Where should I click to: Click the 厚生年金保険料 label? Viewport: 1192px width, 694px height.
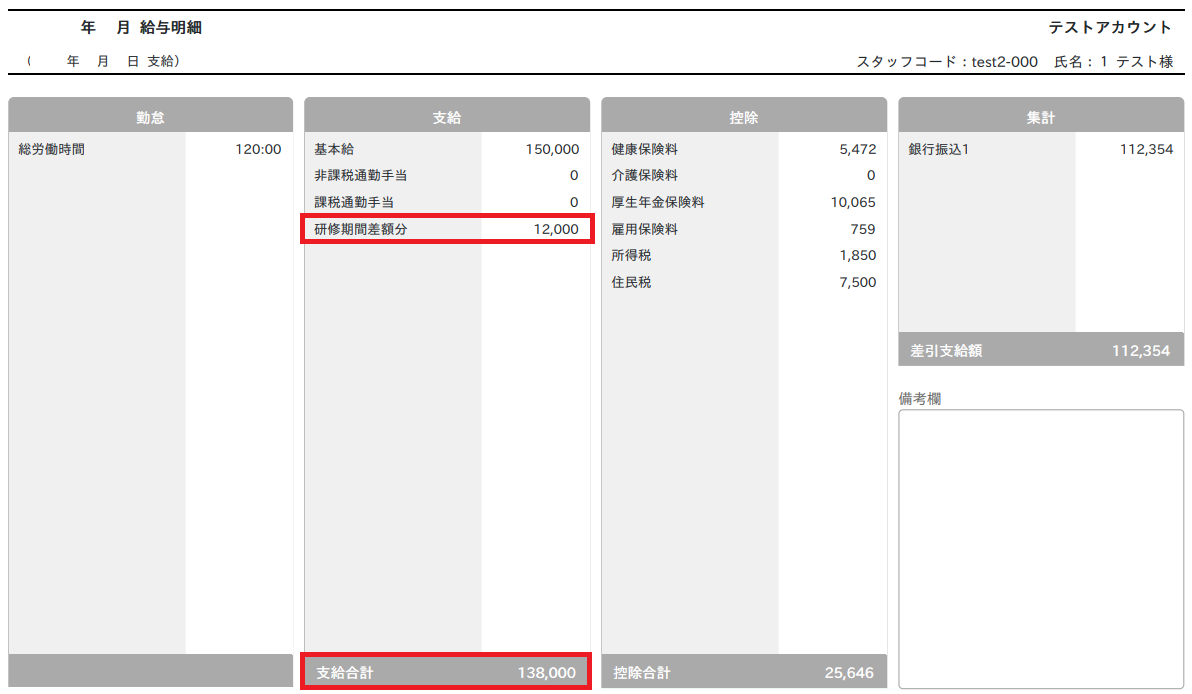[657, 202]
